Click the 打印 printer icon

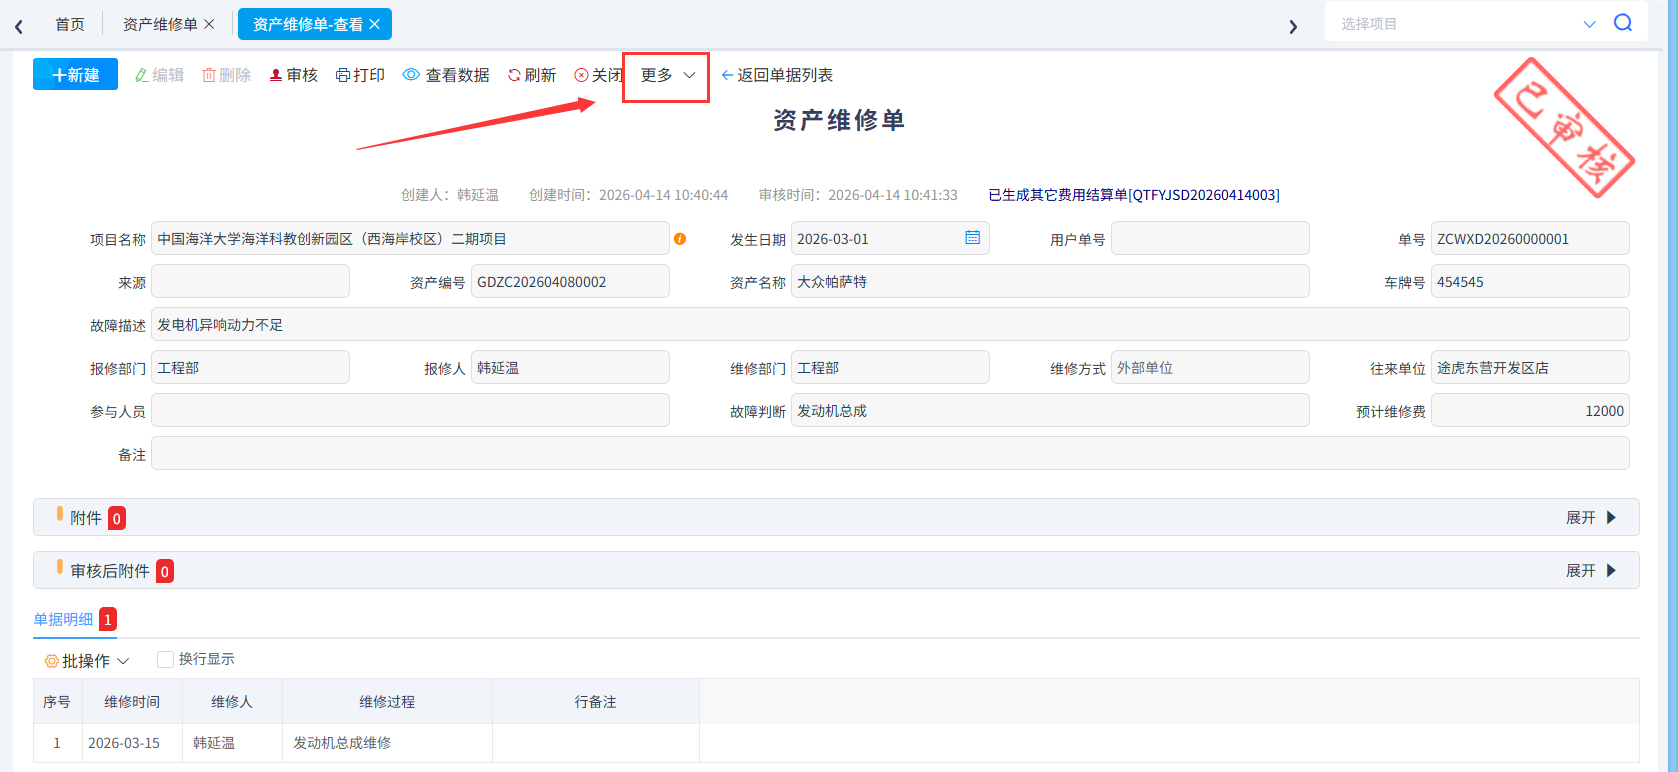343,75
